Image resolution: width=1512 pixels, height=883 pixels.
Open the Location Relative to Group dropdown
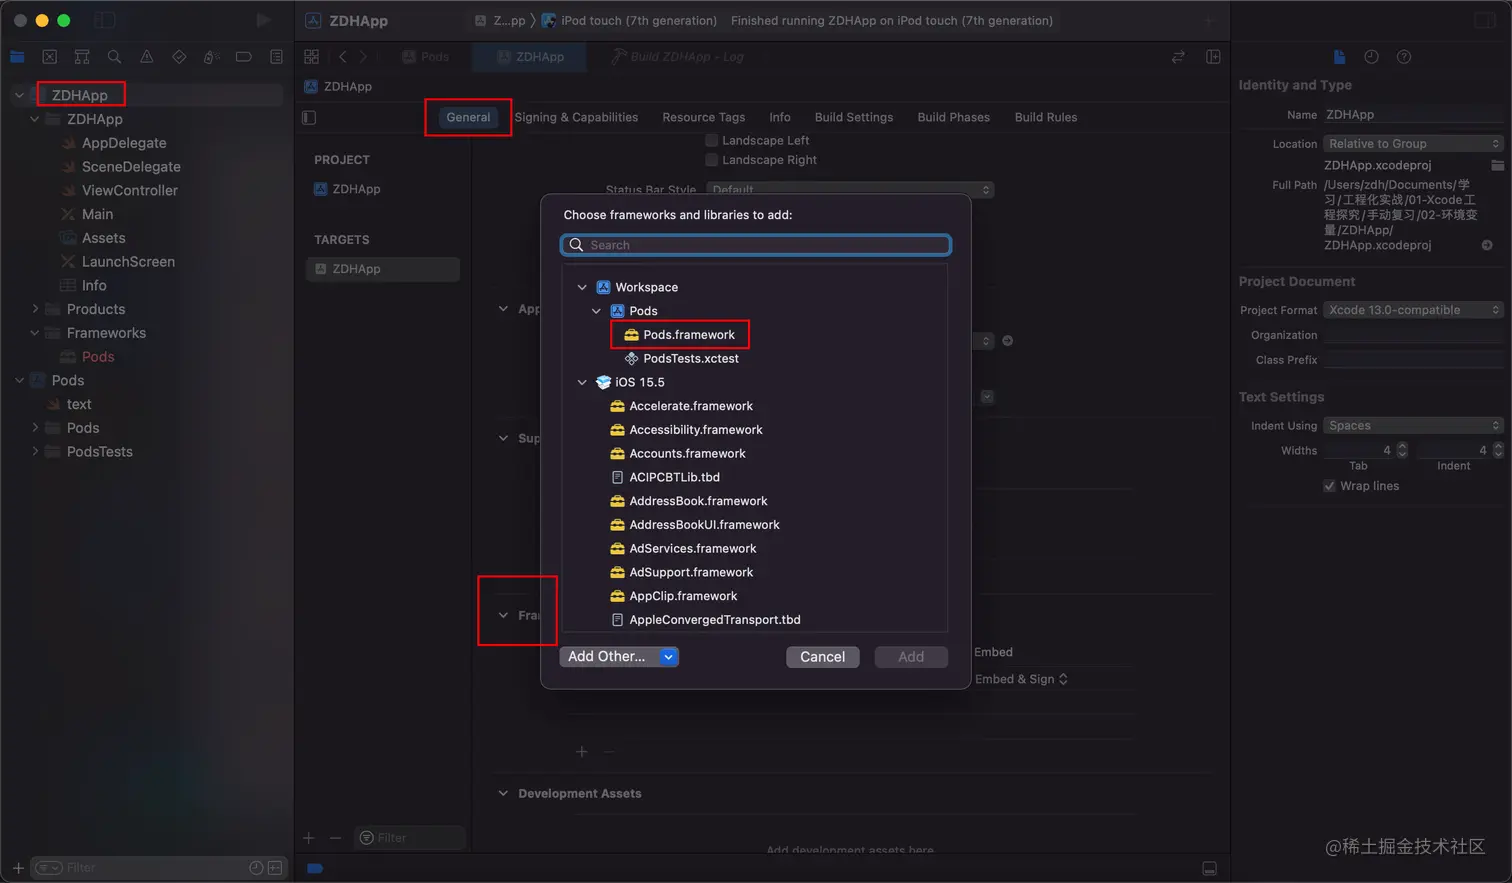coord(1413,144)
